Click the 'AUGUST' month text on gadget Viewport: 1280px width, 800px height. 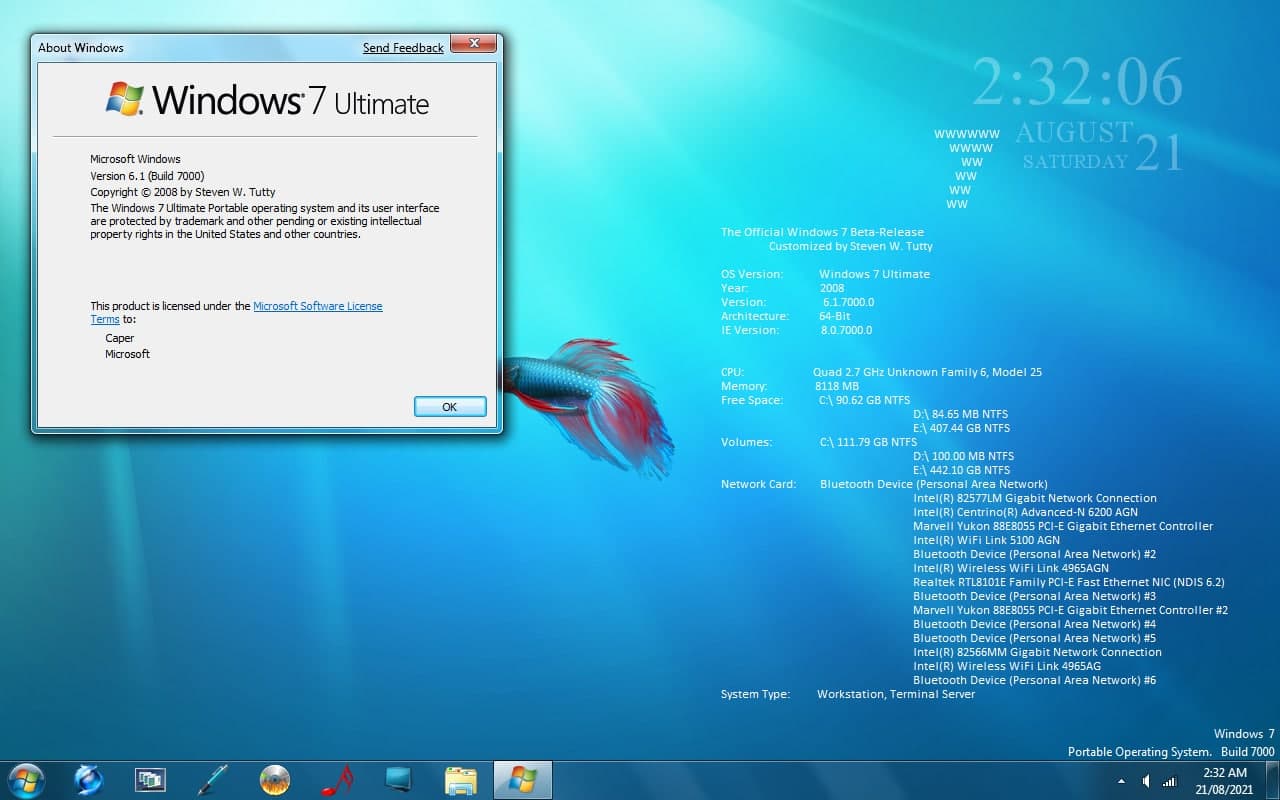tap(1074, 132)
